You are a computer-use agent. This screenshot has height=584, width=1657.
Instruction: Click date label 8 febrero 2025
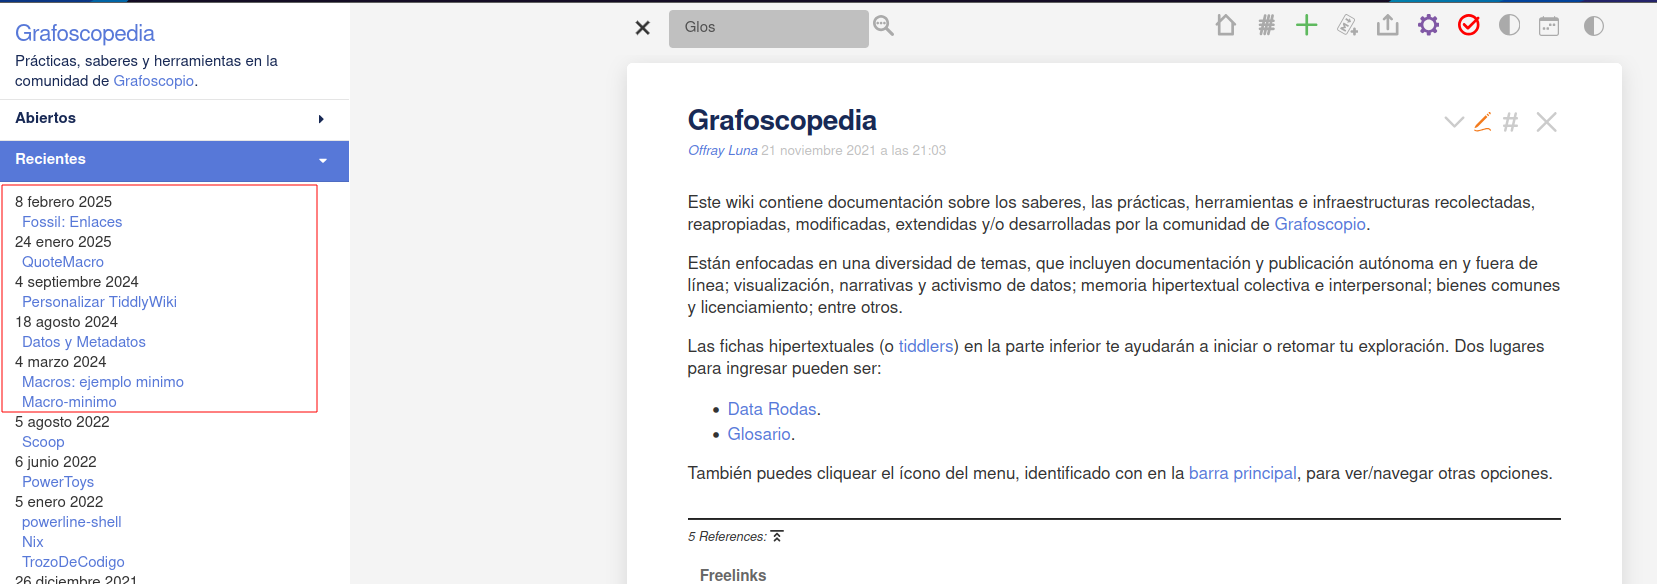[x=63, y=202]
